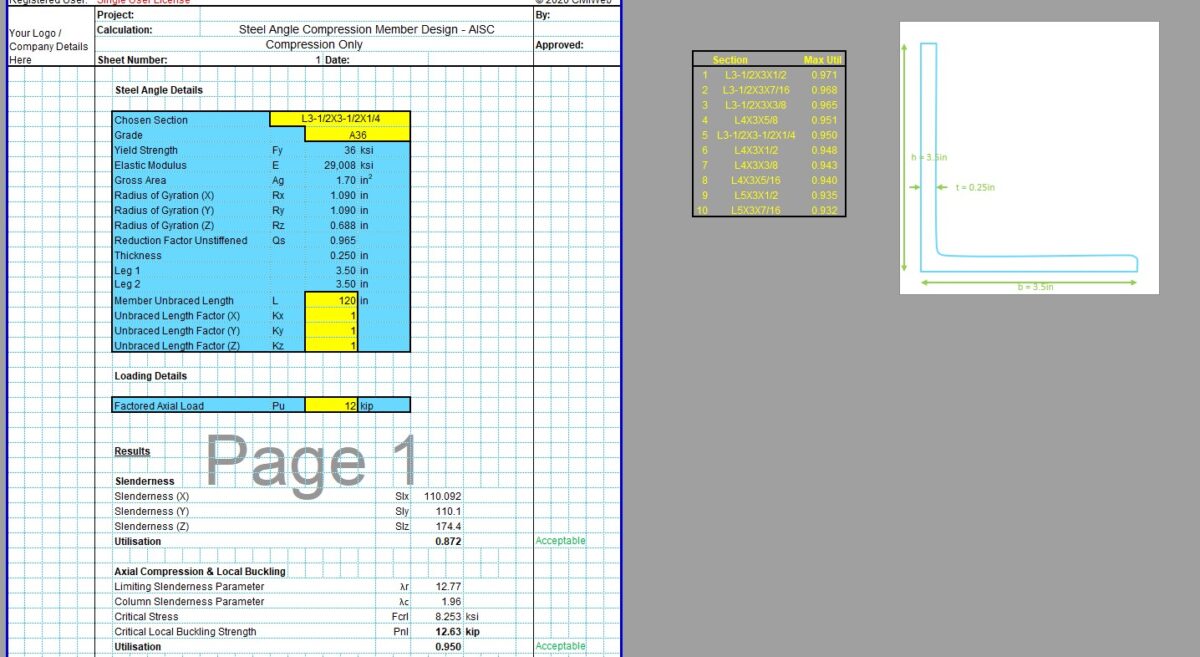Select section L3-1/2X3X3/8 in ranking table
Viewport: 1200px width, 657px height.
[x=756, y=105]
